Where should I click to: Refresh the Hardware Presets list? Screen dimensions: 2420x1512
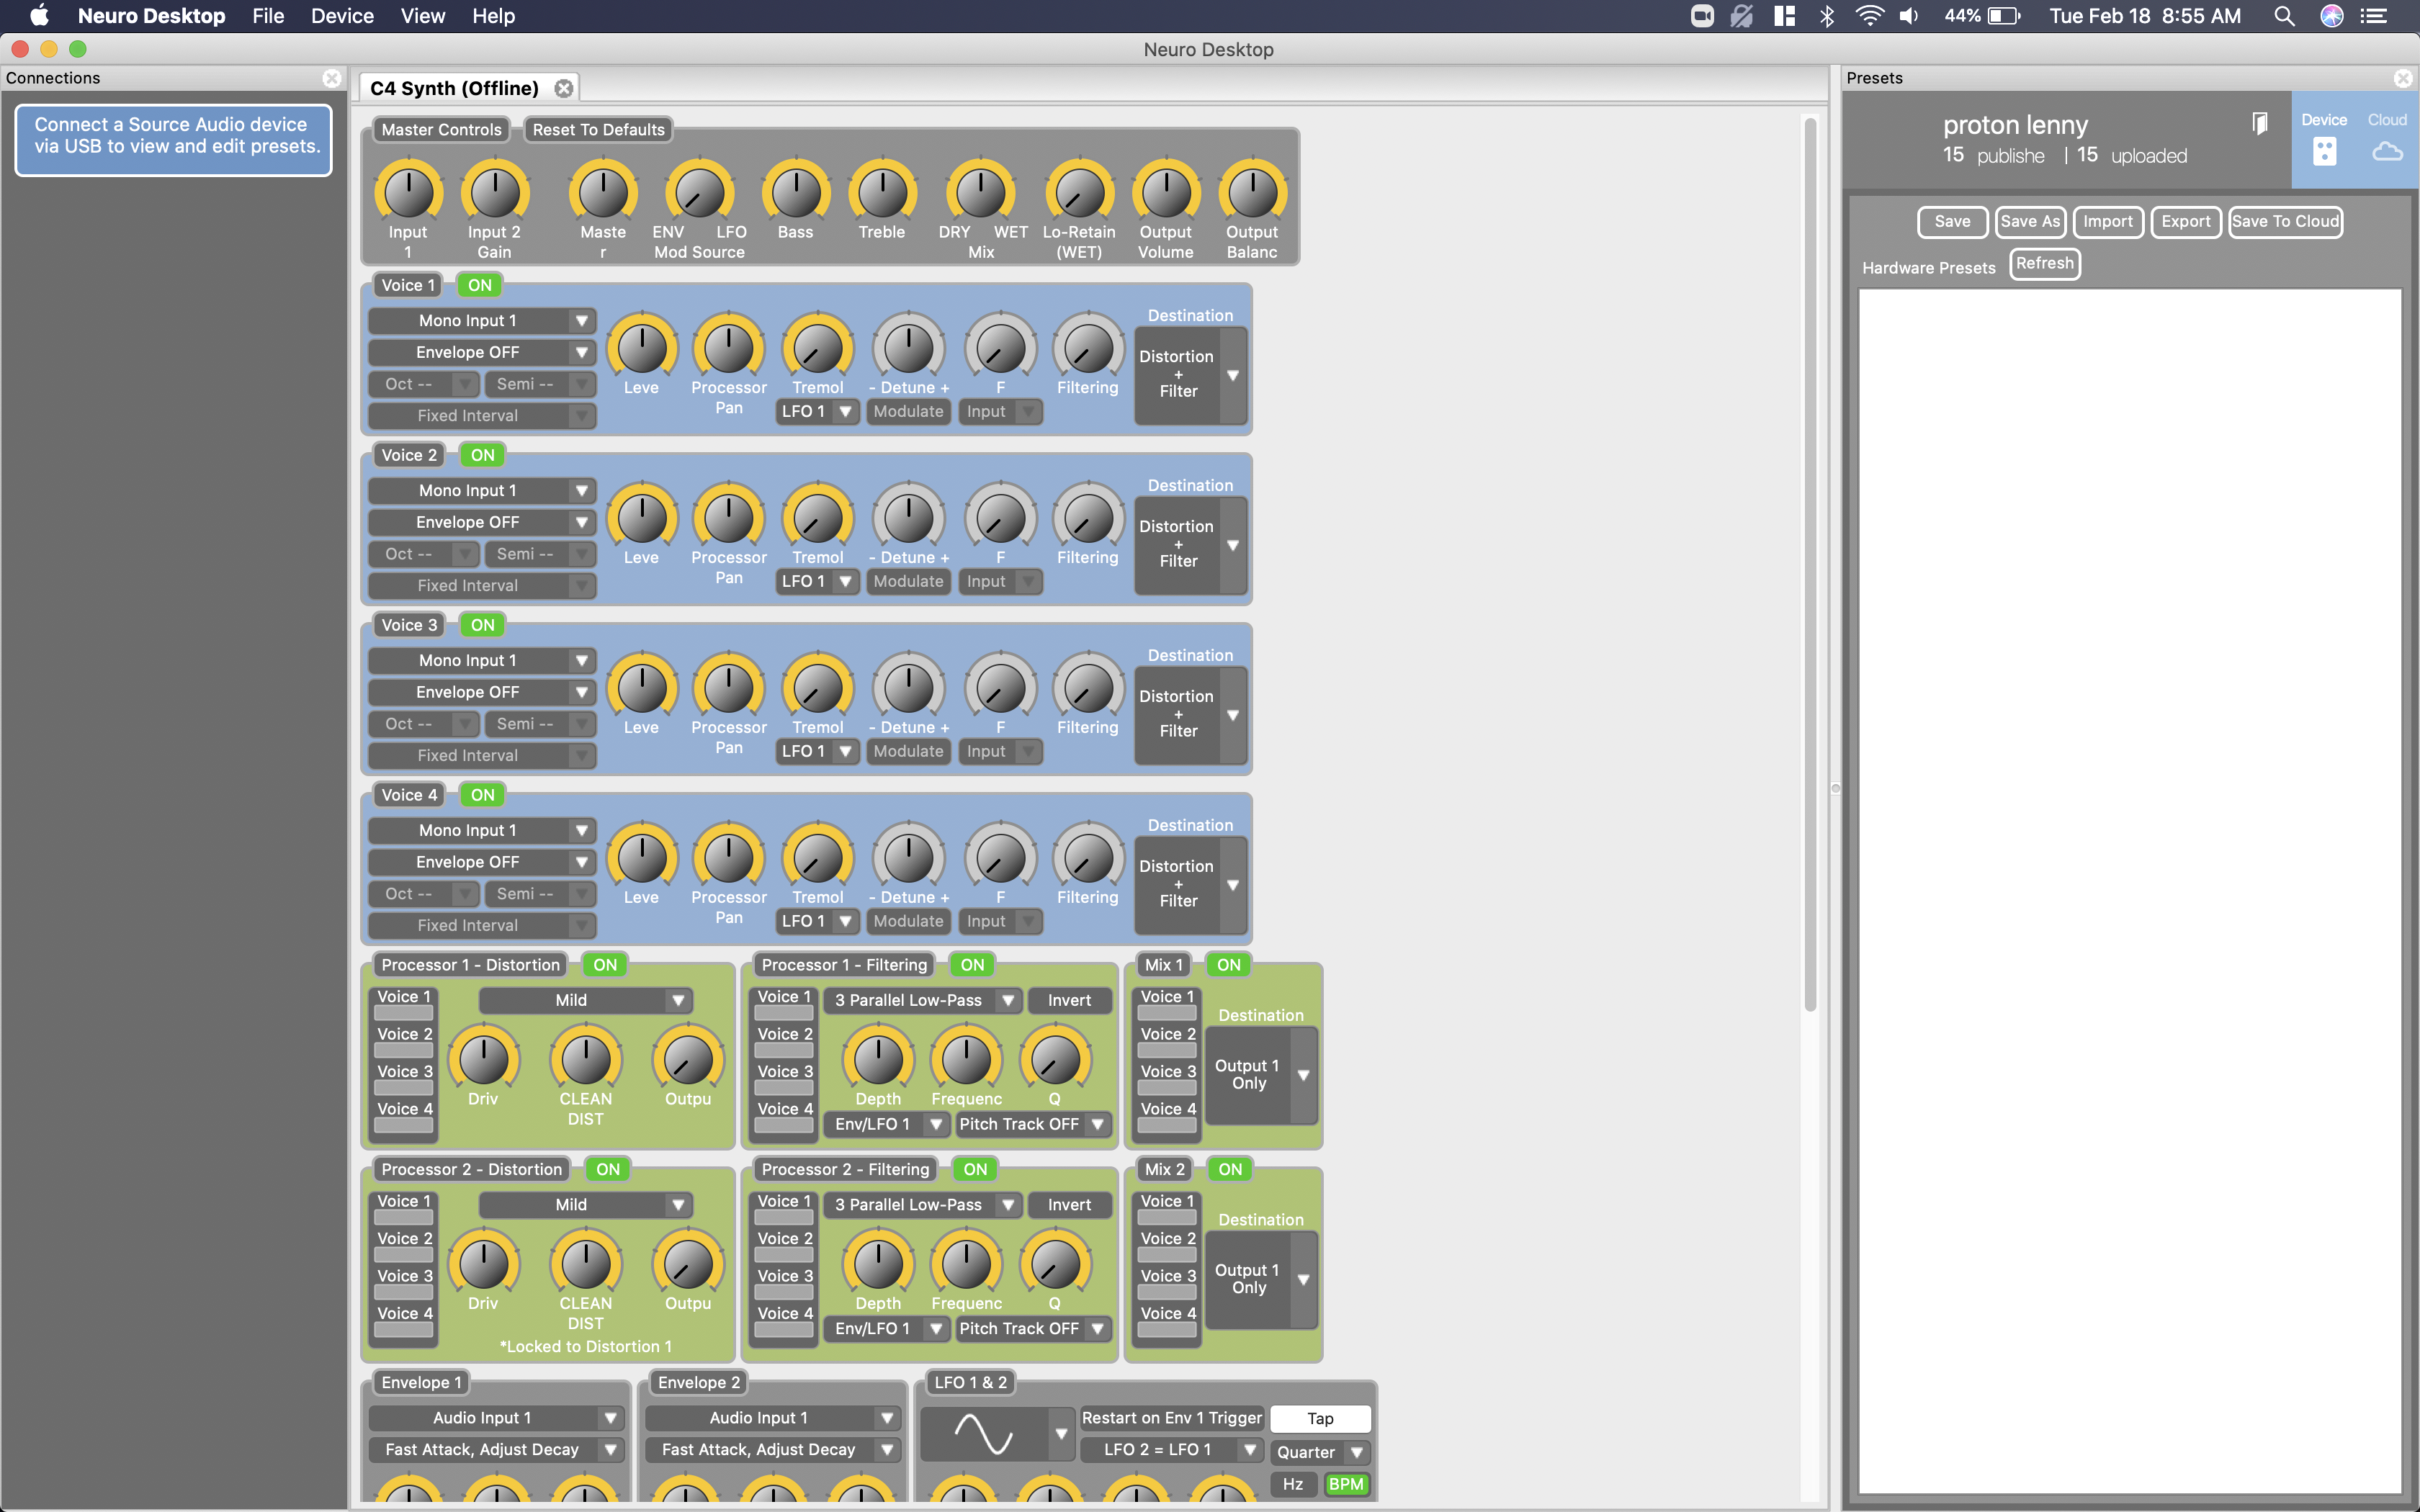tap(2045, 263)
